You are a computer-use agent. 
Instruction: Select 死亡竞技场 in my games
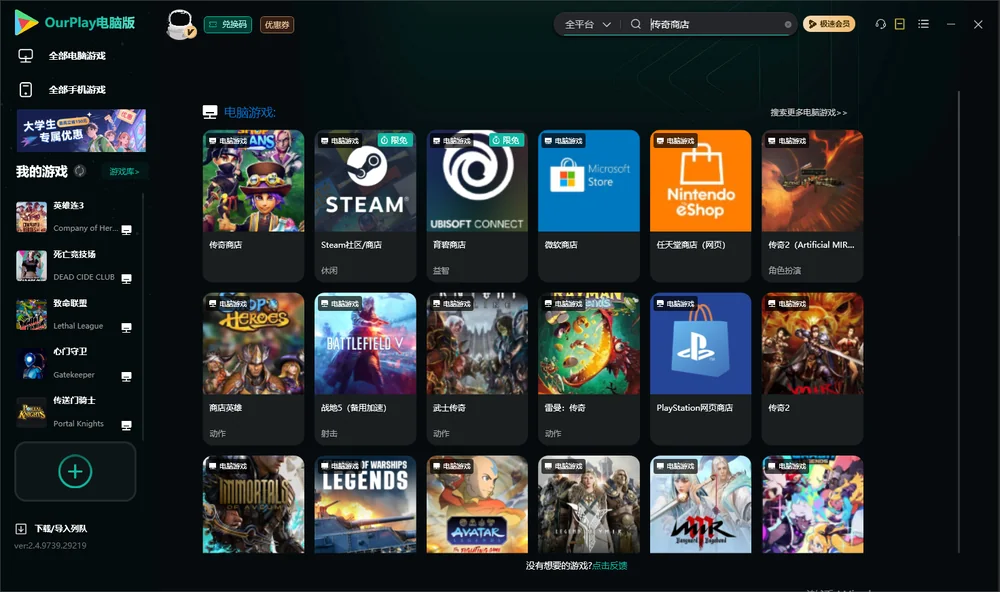(x=74, y=265)
